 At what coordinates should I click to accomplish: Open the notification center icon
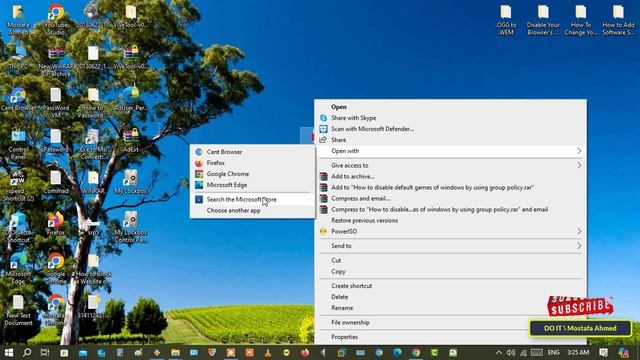(x=603, y=352)
